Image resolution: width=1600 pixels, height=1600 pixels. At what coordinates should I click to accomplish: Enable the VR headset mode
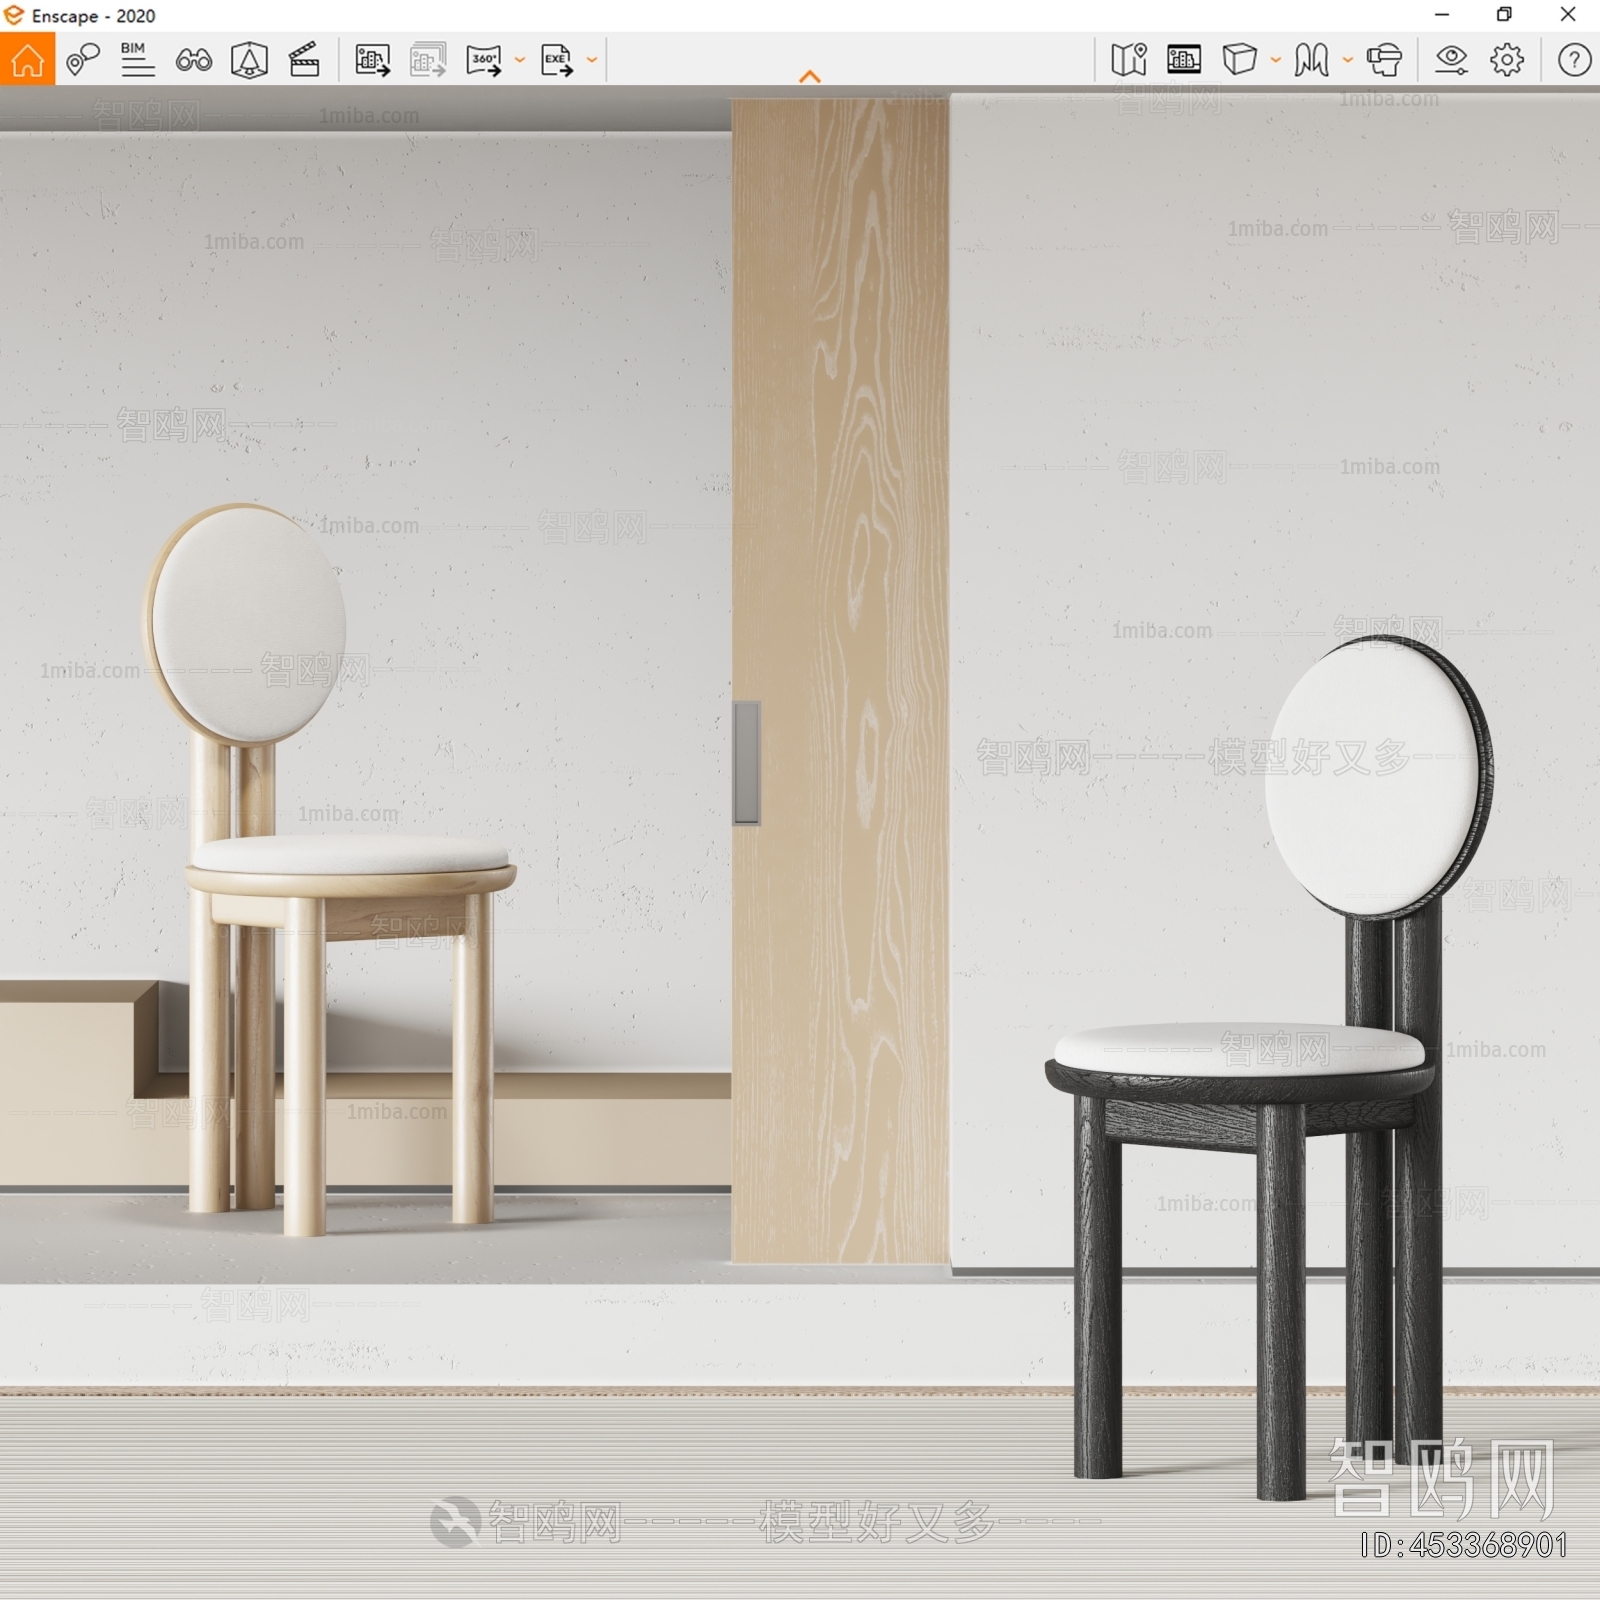(x=1385, y=60)
